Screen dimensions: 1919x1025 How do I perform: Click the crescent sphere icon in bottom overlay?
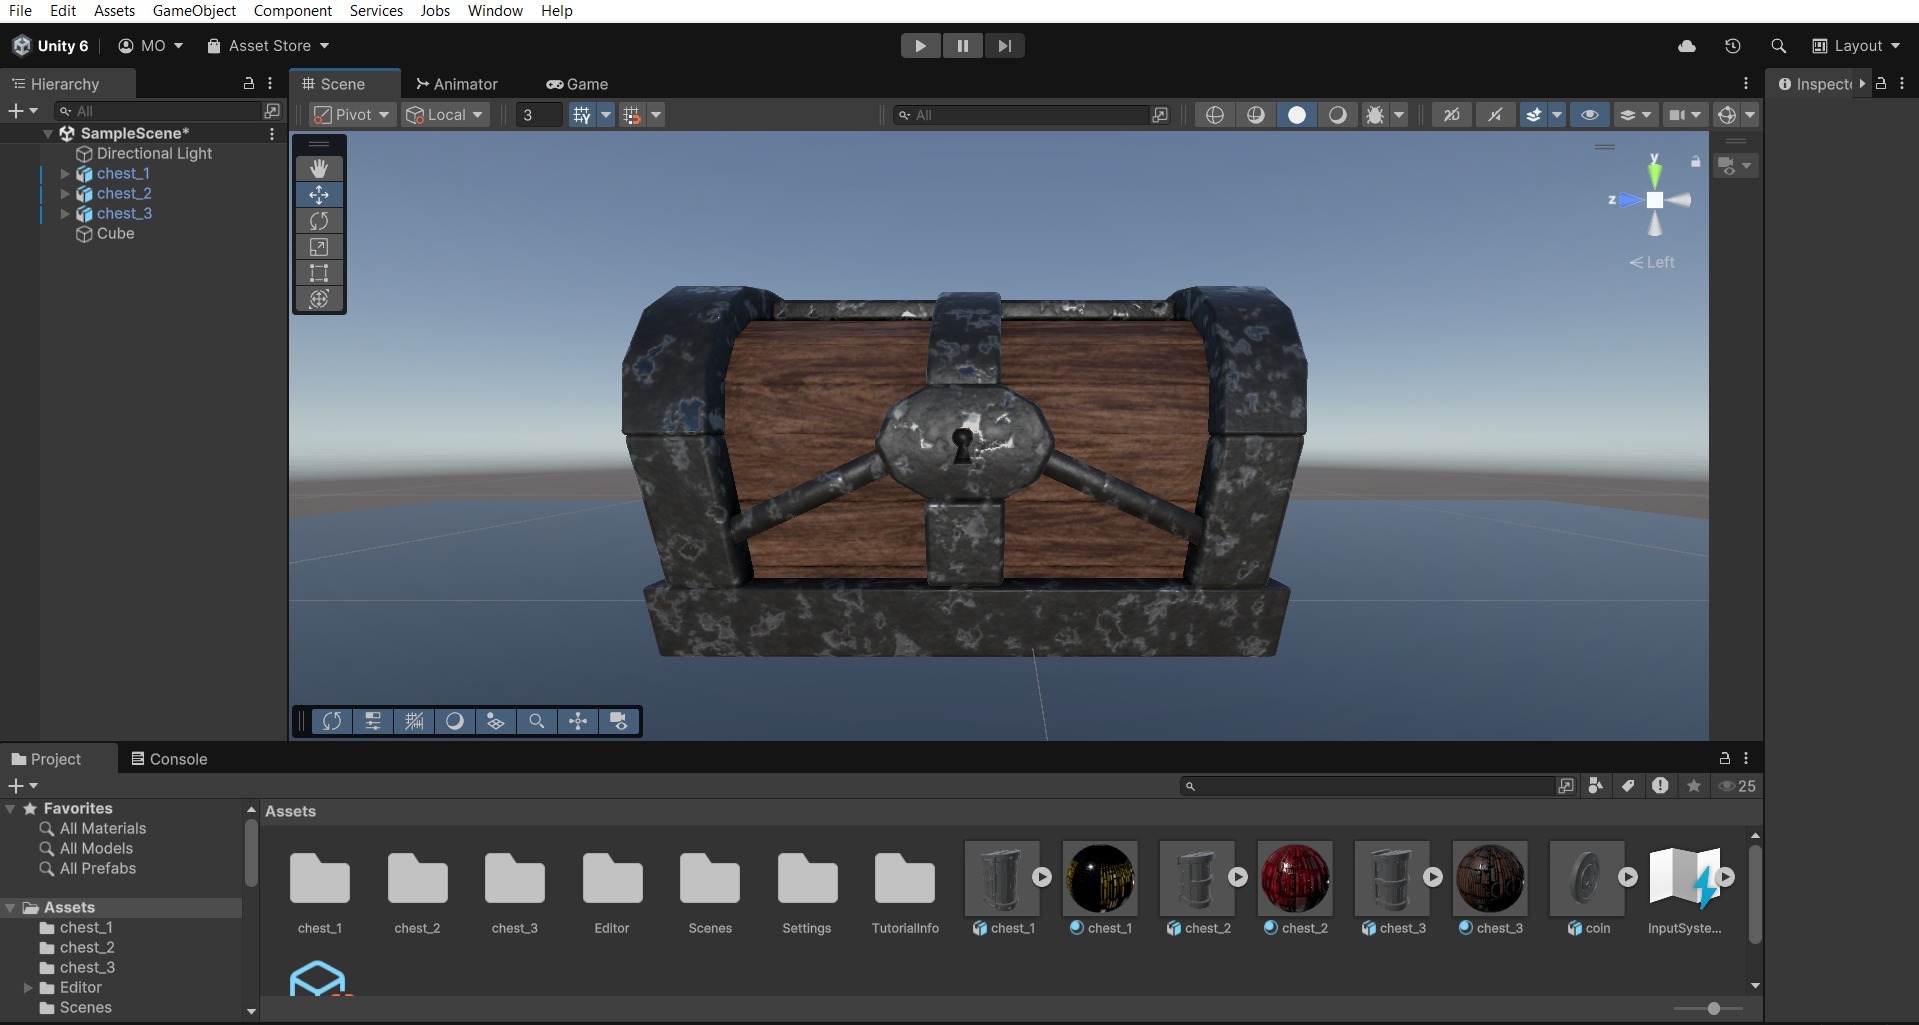455,721
